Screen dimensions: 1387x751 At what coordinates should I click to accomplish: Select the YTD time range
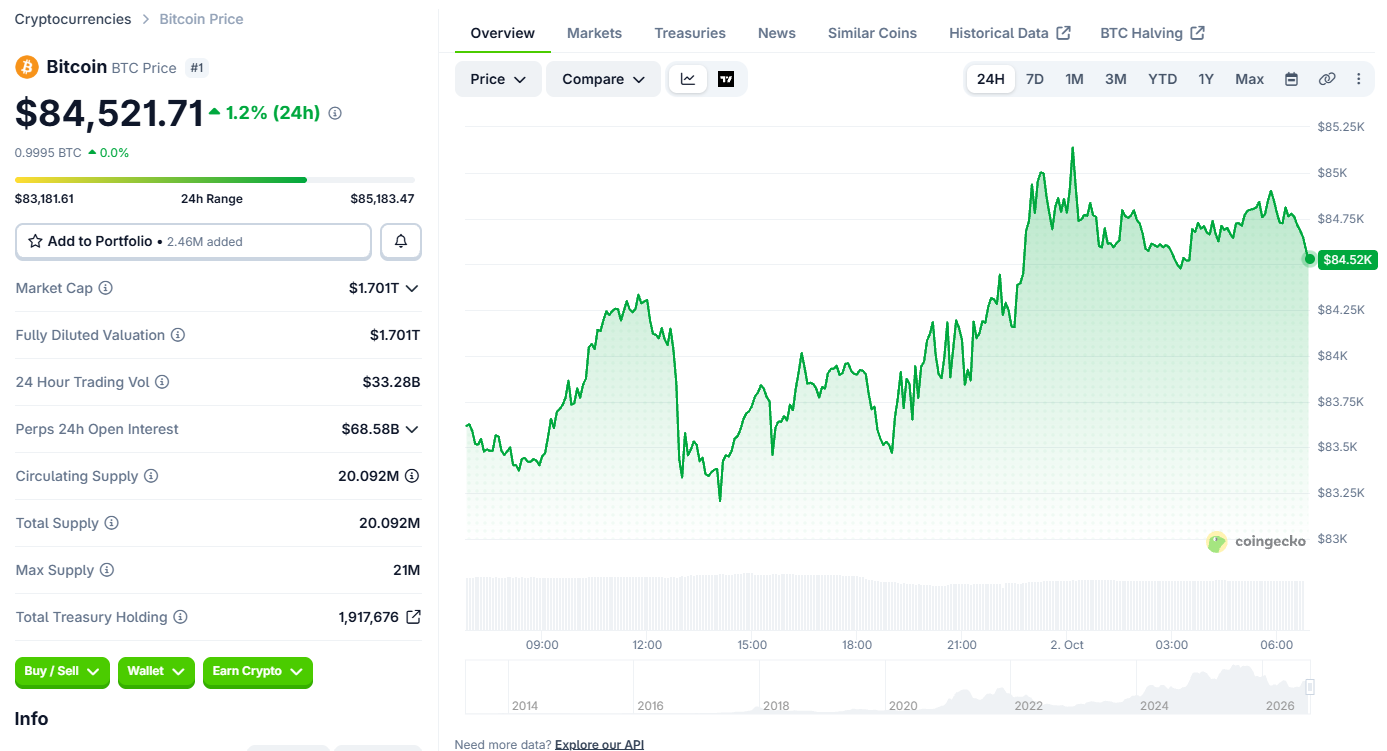pyautogui.click(x=1162, y=79)
